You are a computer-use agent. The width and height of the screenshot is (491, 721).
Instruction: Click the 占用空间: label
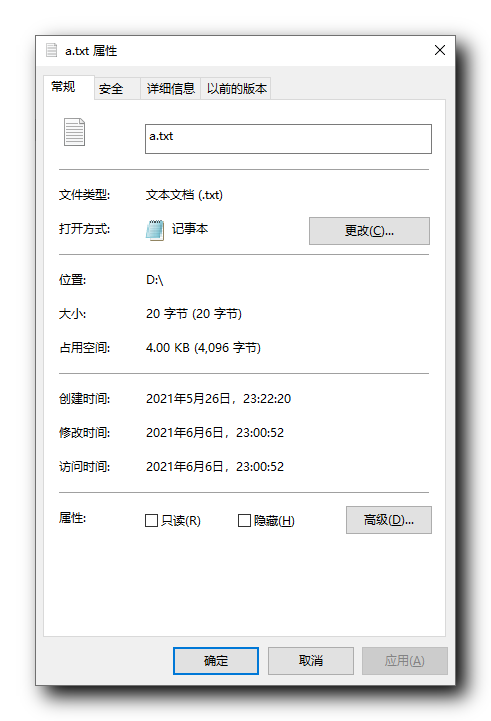pyautogui.click(x=84, y=348)
